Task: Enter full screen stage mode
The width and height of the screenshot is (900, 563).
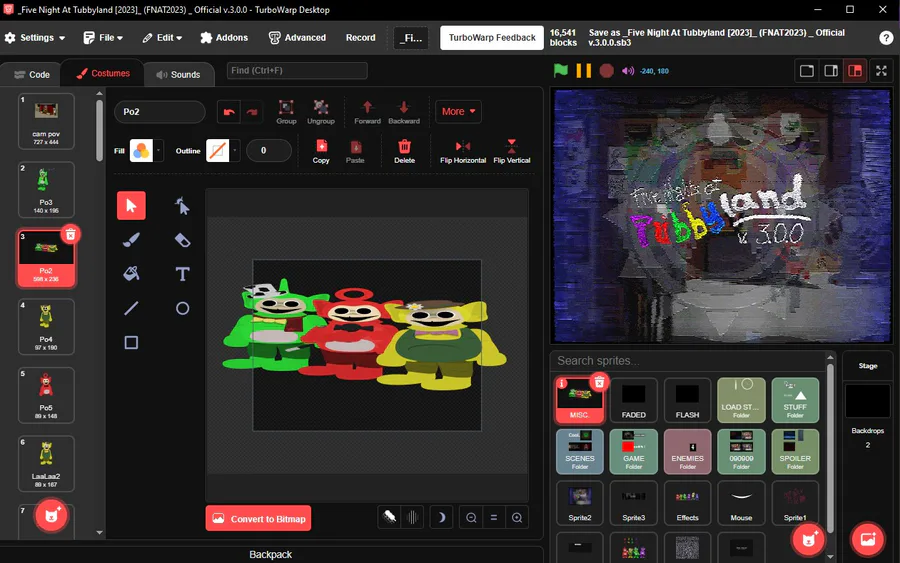Action: tap(881, 71)
